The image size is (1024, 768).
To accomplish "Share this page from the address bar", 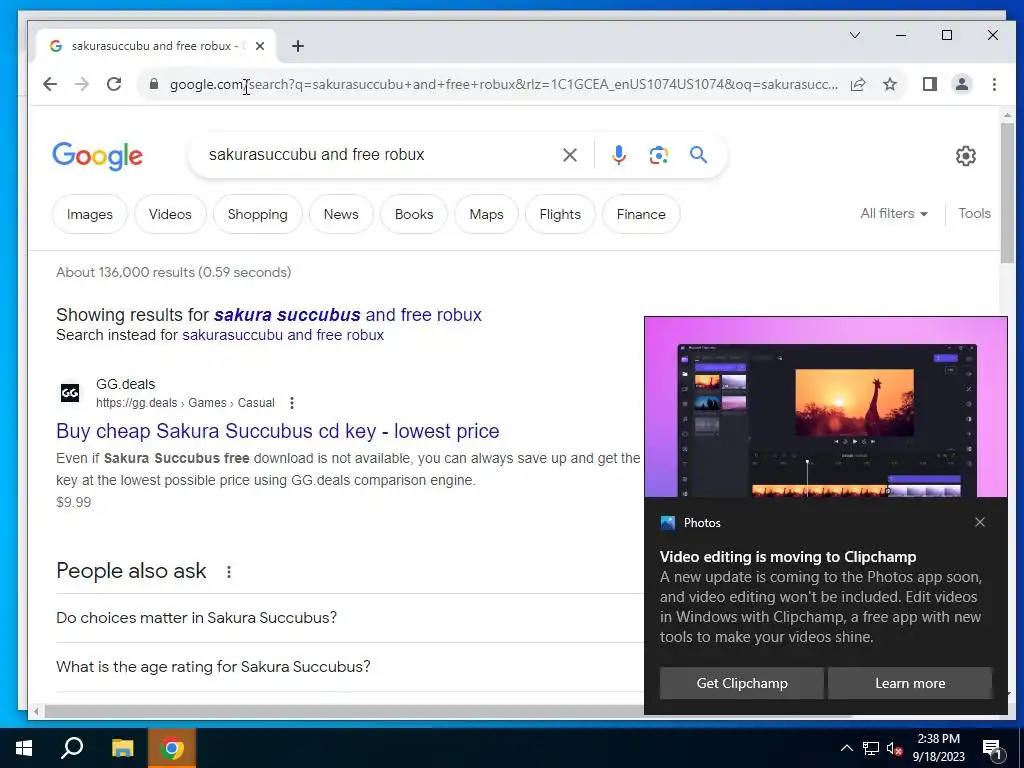I will point(858,84).
